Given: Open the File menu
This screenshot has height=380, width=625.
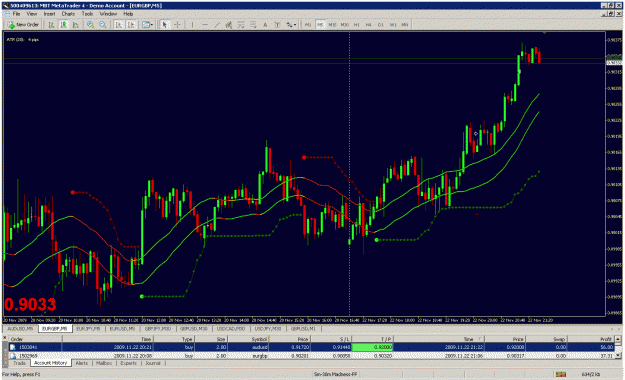Looking at the screenshot, I should click(x=16, y=14).
